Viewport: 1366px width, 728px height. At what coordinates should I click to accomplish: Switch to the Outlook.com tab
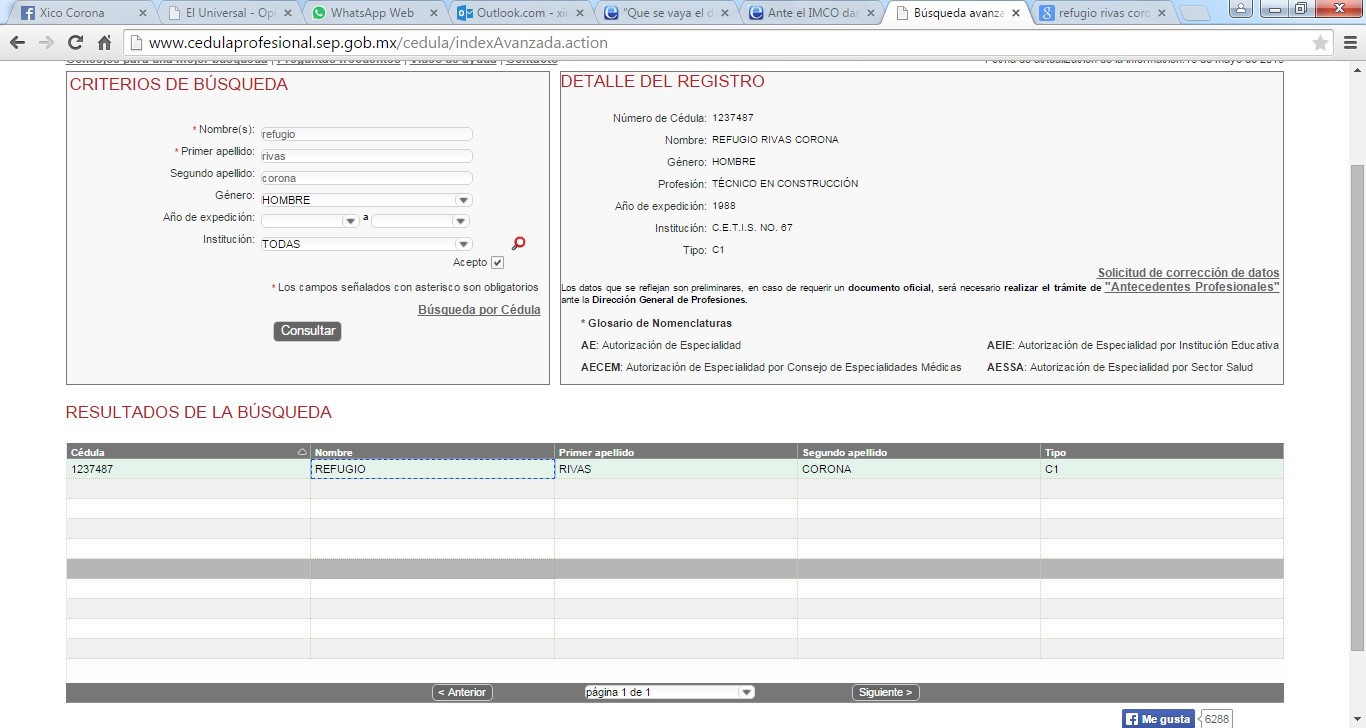pyautogui.click(x=518, y=14)
